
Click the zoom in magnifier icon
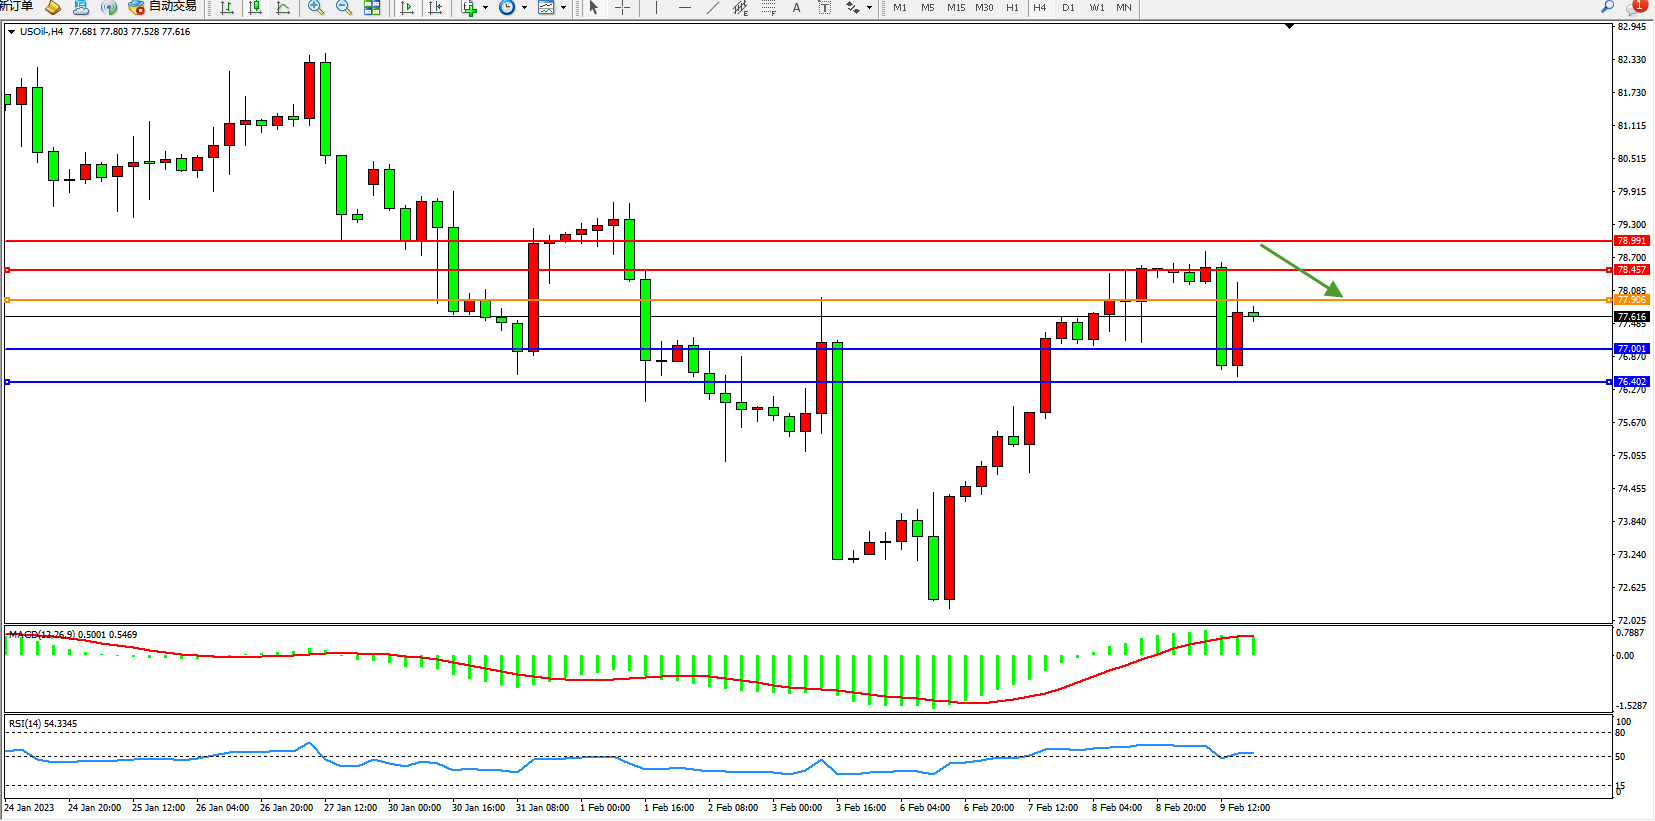[316, 8]
